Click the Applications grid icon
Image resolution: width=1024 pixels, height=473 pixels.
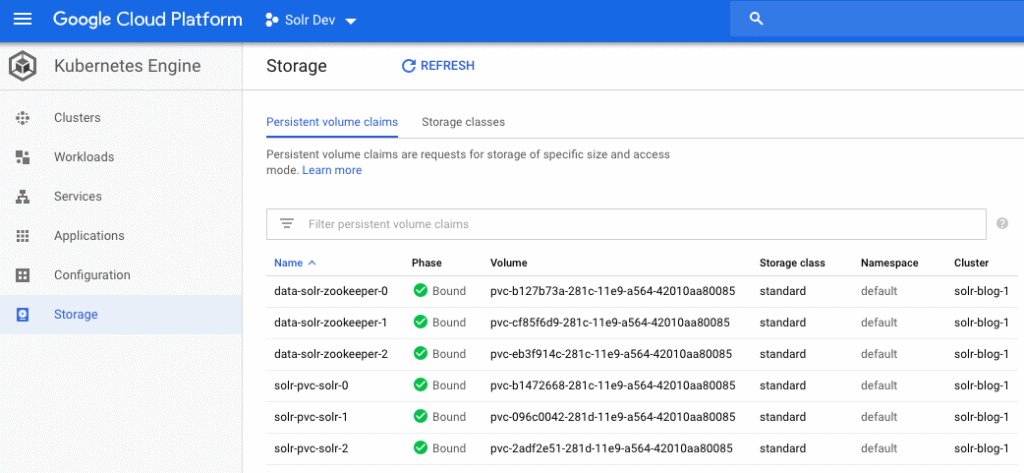pyautogui.click(x=23, y=236)
